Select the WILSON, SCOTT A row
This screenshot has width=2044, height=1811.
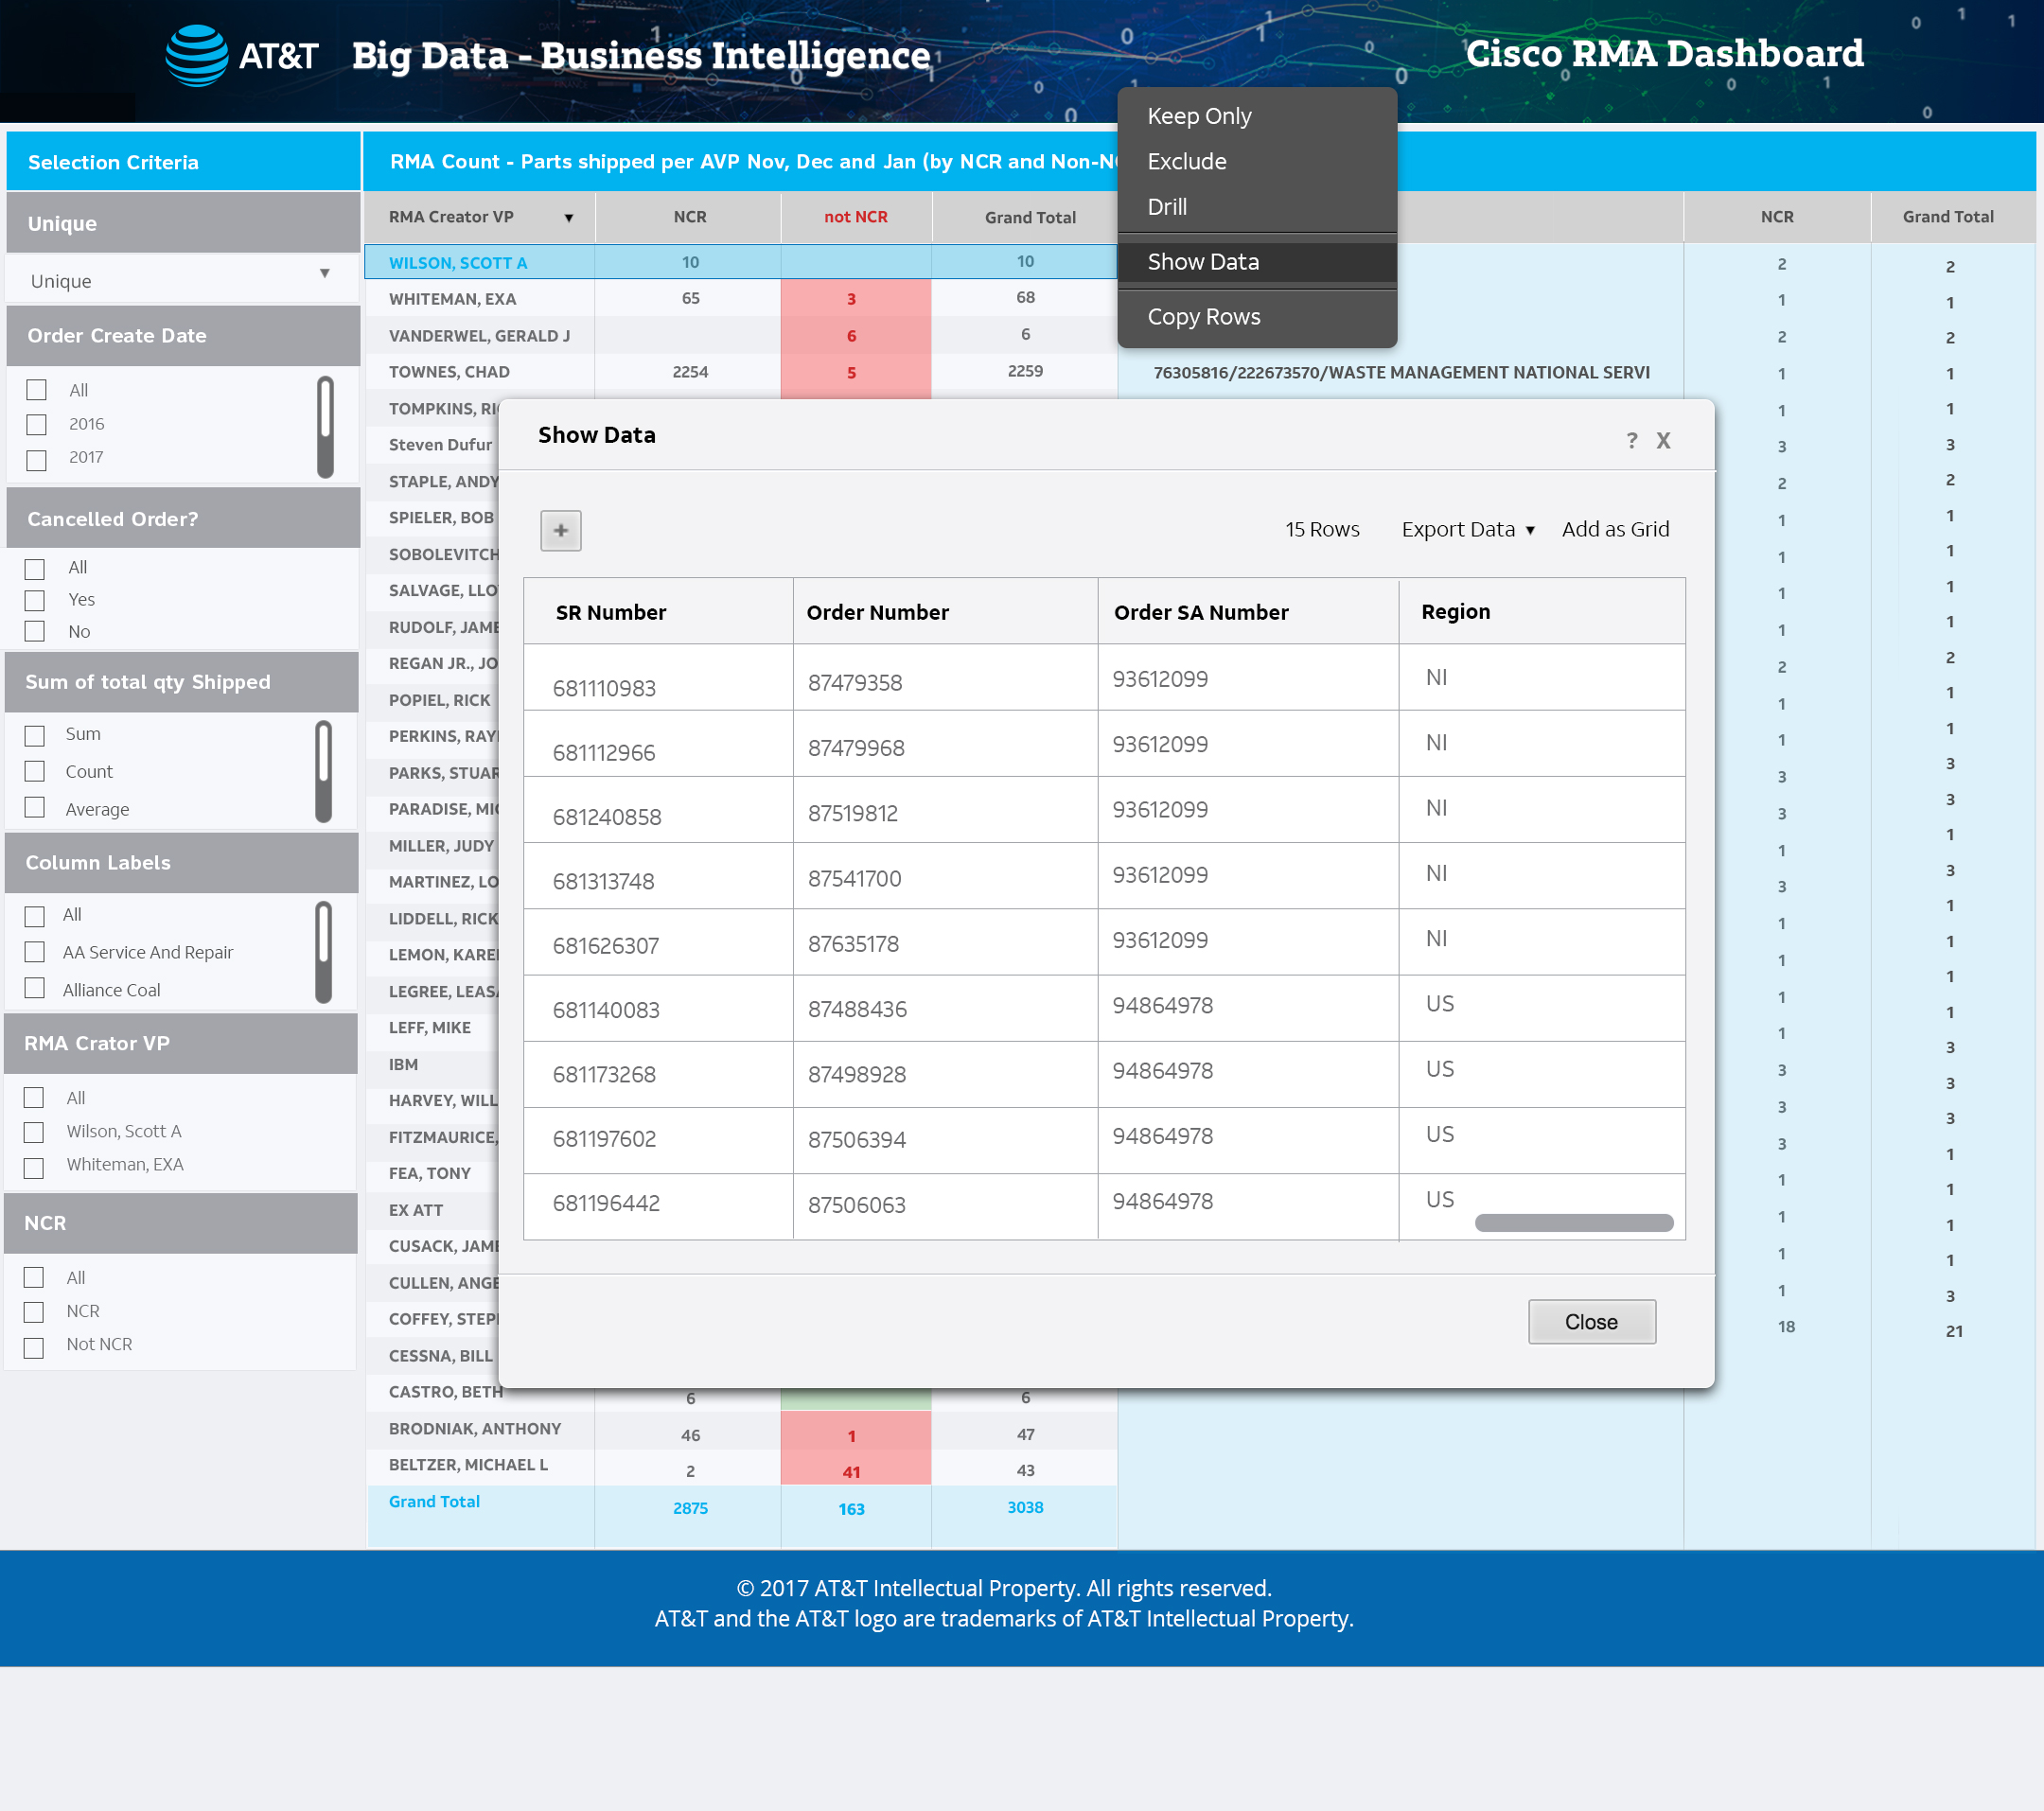457,263
